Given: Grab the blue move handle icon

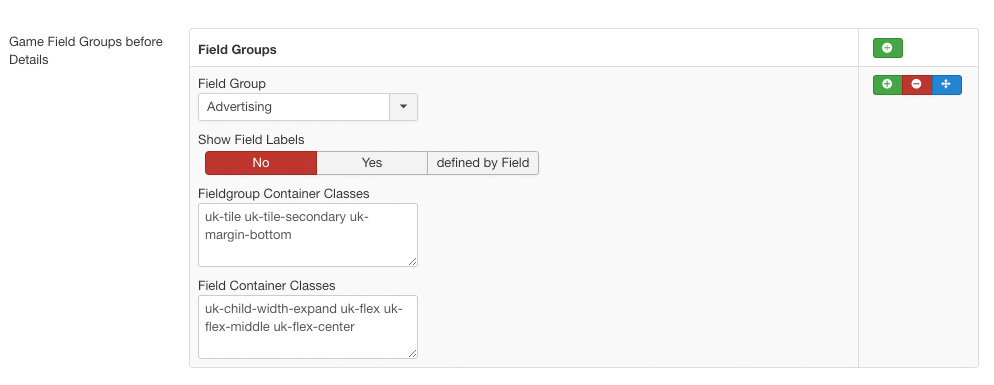Looking at the screenshot, I should (x=946, y=84).
